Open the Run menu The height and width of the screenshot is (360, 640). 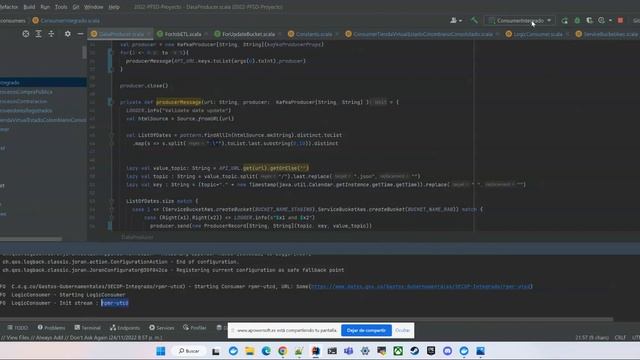(45, 7)
